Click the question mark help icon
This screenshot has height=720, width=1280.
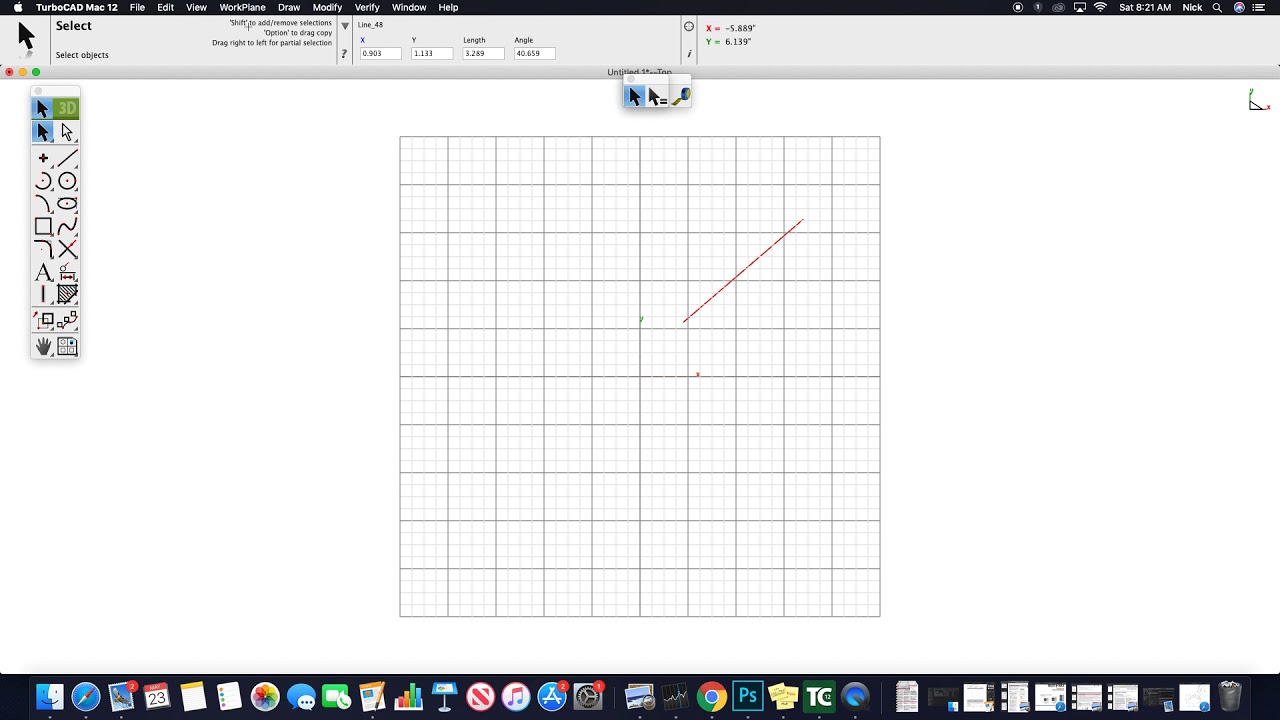tap(344, 54)
